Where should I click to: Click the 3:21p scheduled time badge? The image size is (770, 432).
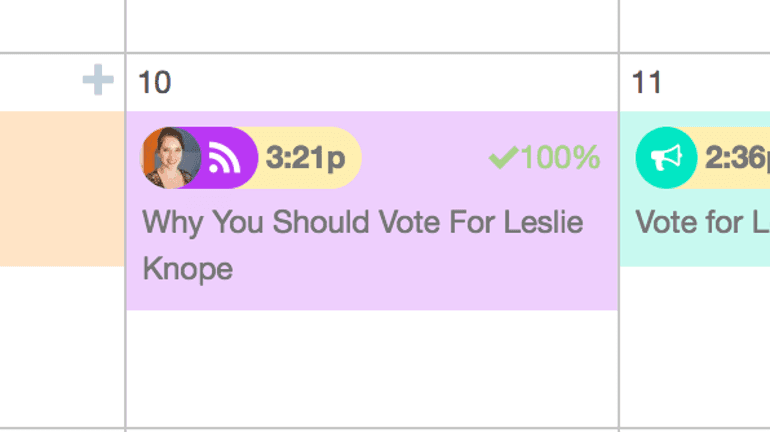point(306,158)
